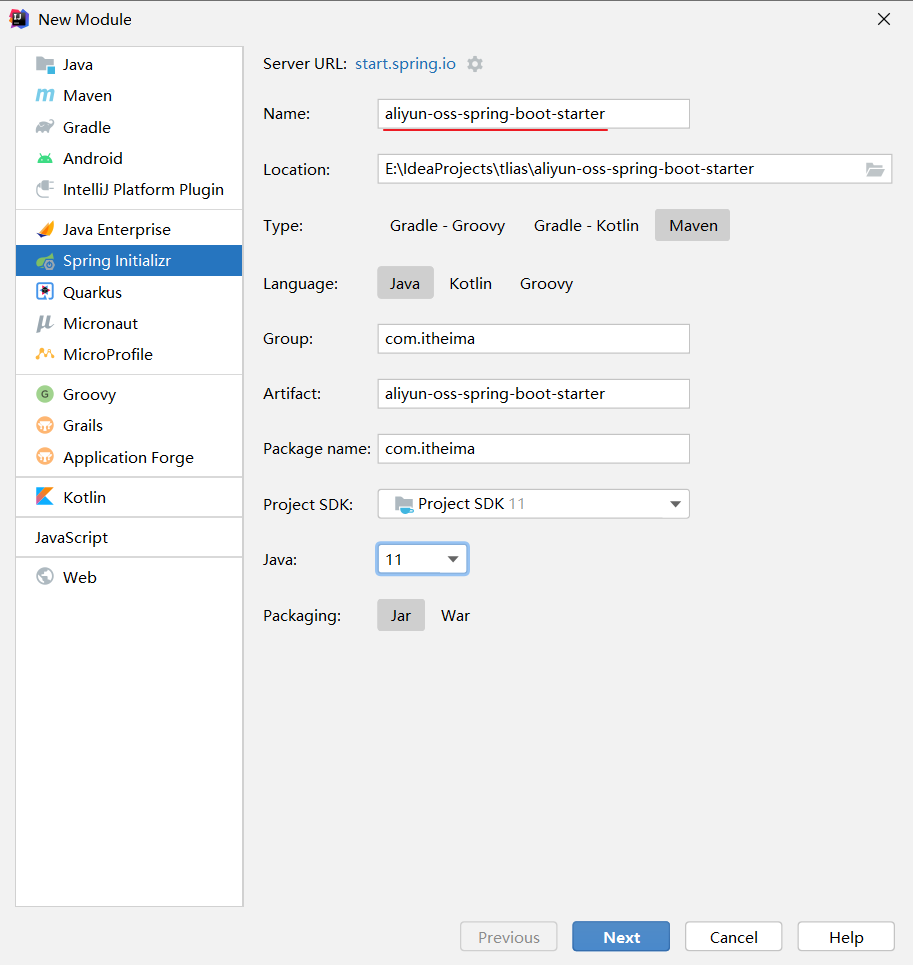Click the Maven icon in sidebar

(45, 96)
